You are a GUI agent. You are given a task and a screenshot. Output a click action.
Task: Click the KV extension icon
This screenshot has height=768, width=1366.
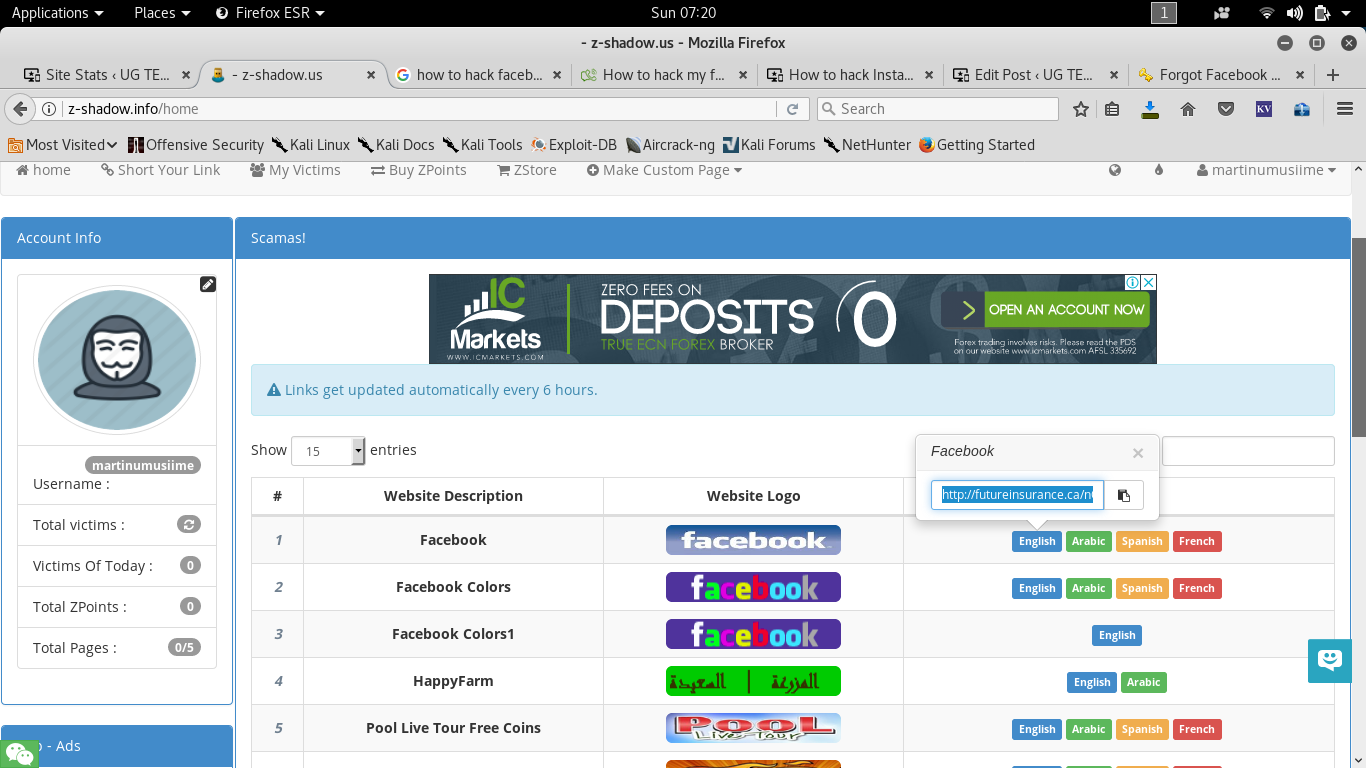[x=1264, y=109]
